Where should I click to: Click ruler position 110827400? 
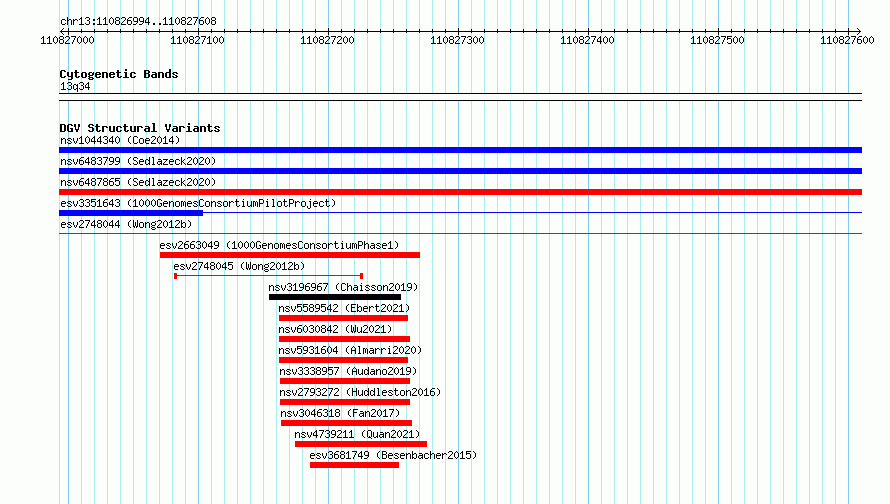(x=587, y=40)
